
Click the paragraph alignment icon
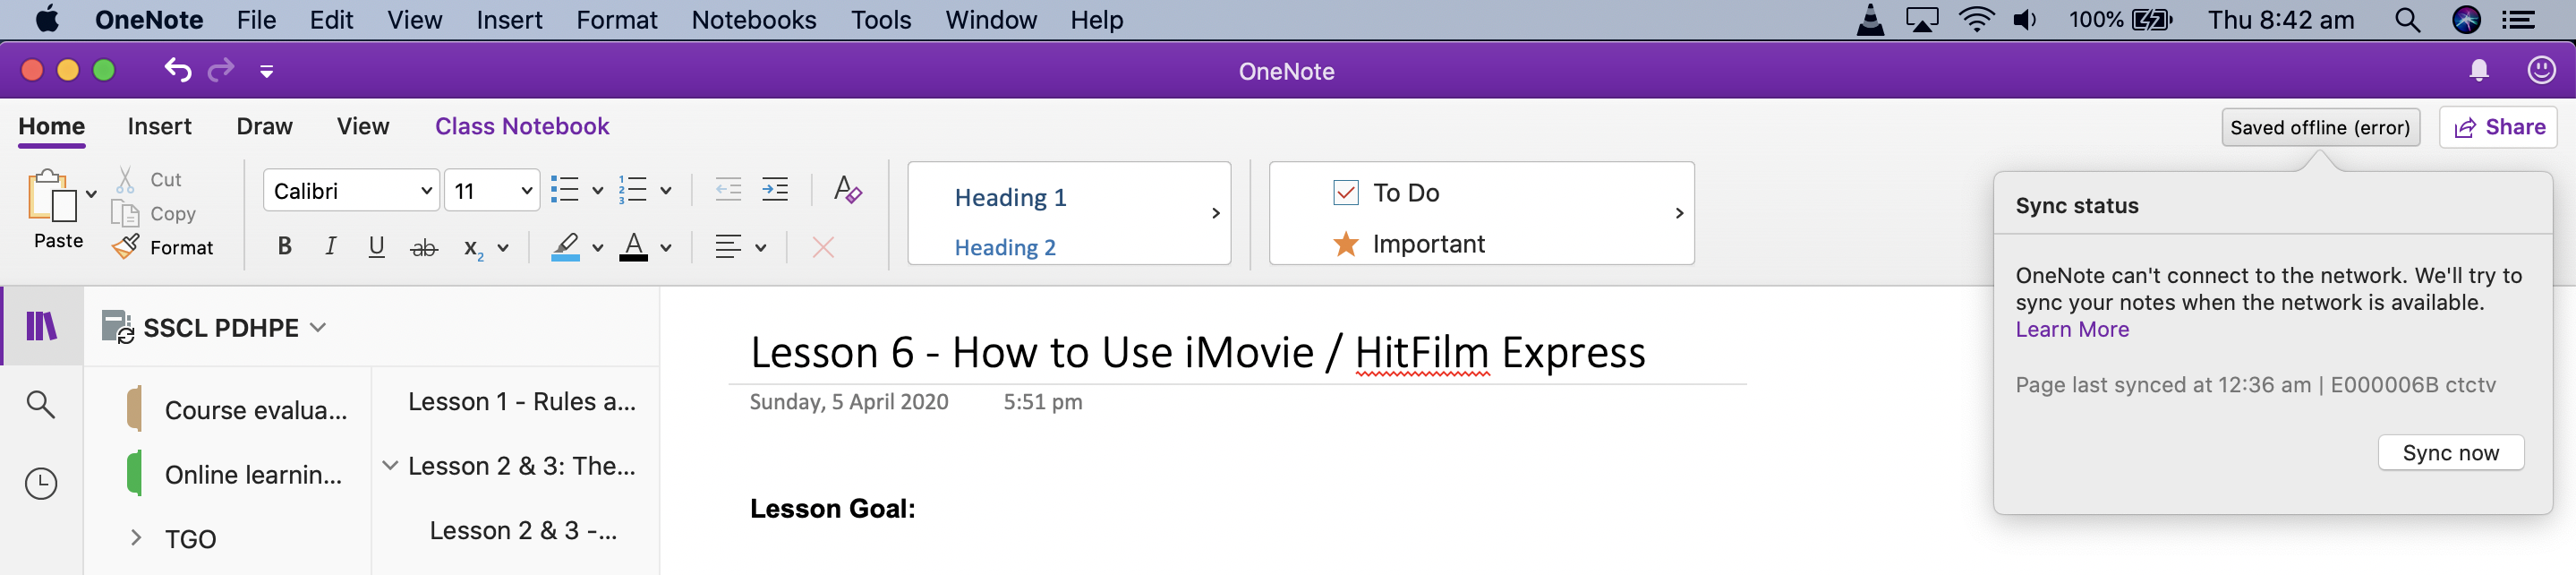click(x=728, y=247)
